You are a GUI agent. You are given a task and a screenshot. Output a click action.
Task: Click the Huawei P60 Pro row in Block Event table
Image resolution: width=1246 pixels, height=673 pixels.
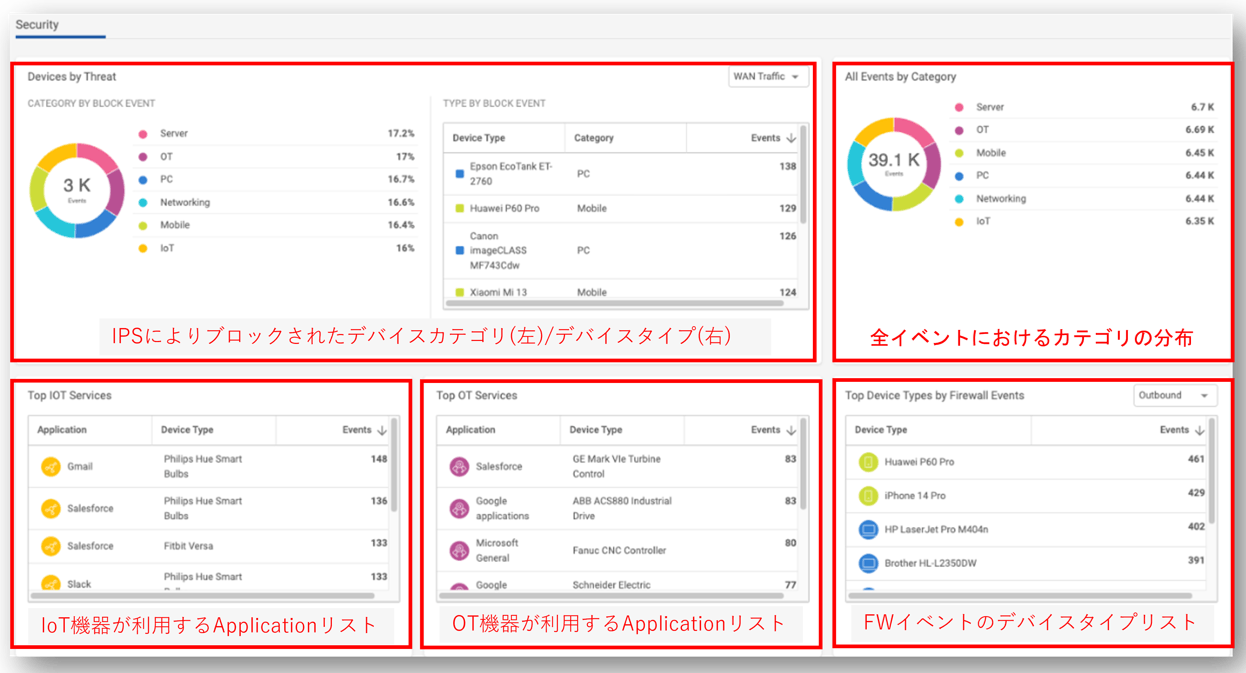pos(622,209)
